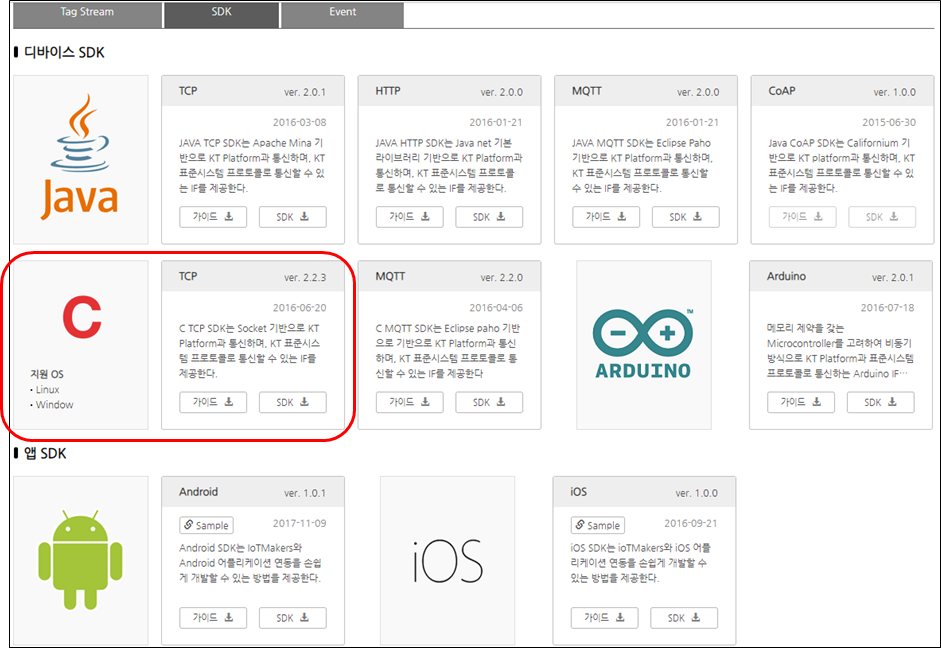941x648 pixels.
Task: Download the Arduino SDK
Action: (x=880, y=402)
